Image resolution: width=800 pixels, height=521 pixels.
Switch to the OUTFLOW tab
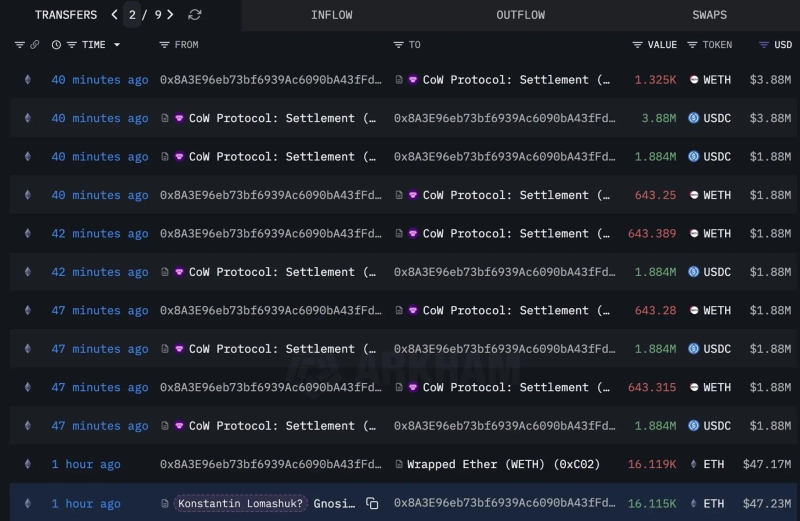point(521,15)
